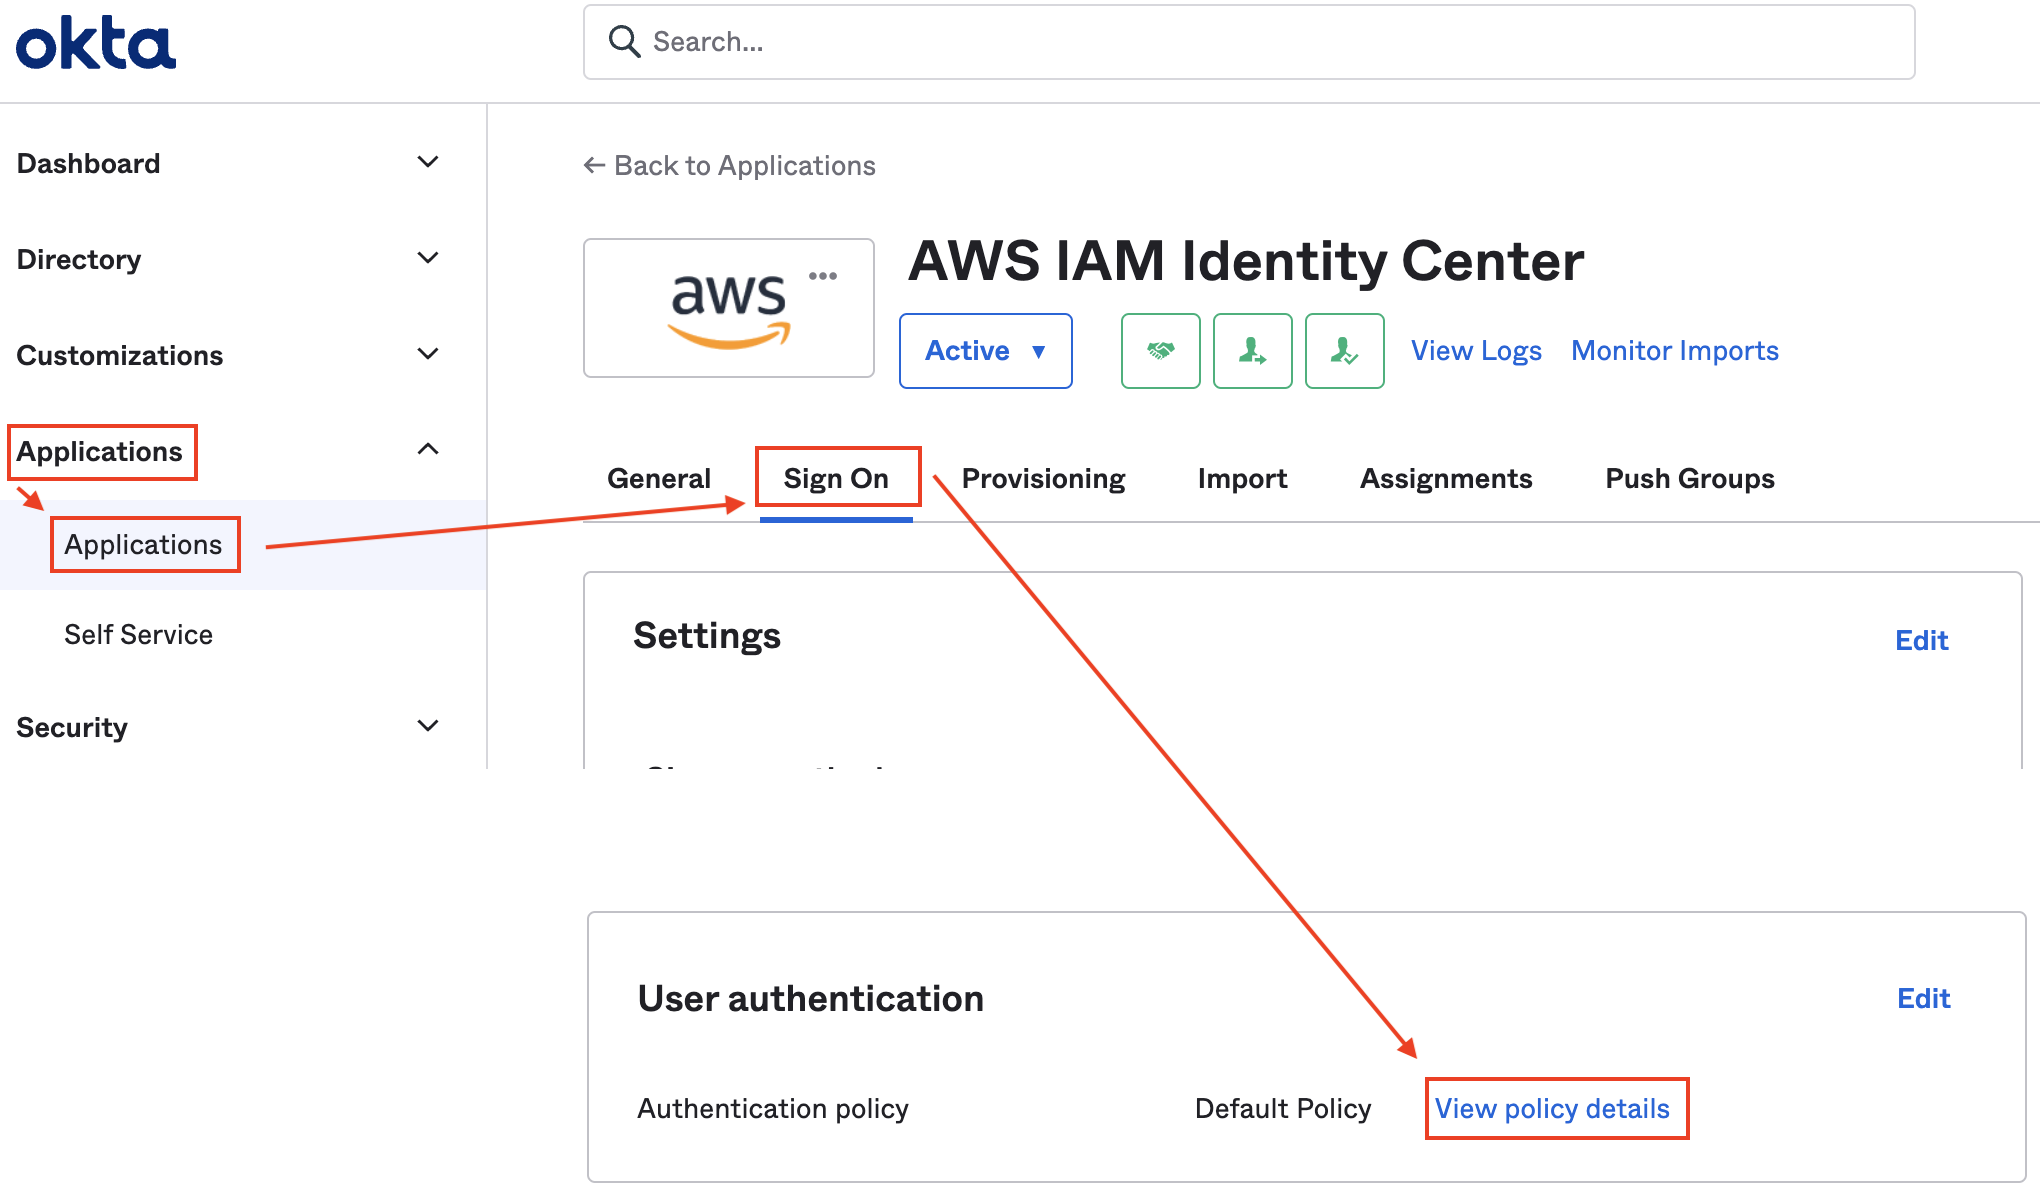Expand the Dashboard menu chevron

428,162
